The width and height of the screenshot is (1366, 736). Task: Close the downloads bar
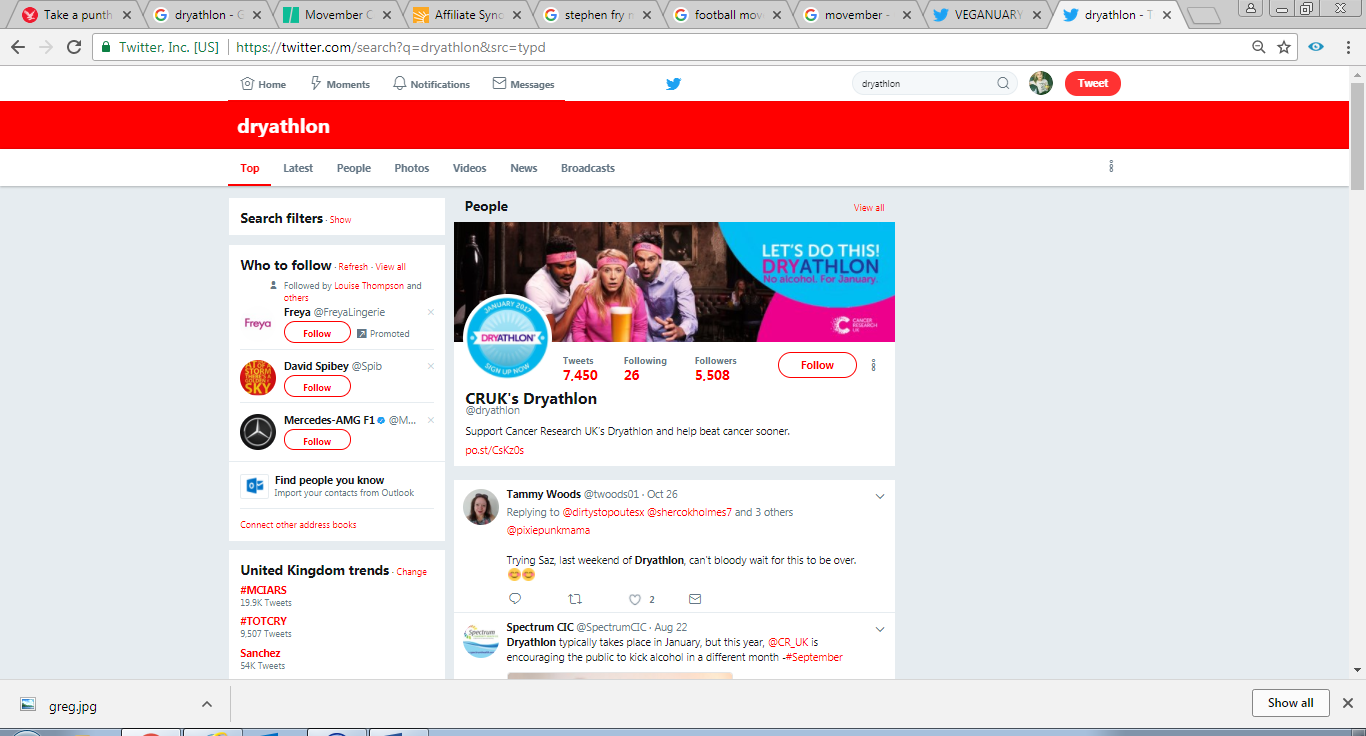pos(1347,703)
